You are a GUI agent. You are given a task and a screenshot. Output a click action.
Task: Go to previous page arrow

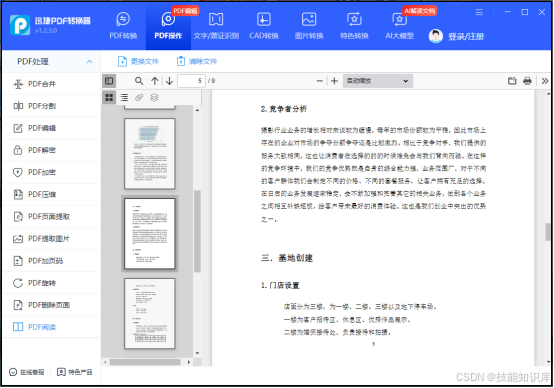pos(154,81)
